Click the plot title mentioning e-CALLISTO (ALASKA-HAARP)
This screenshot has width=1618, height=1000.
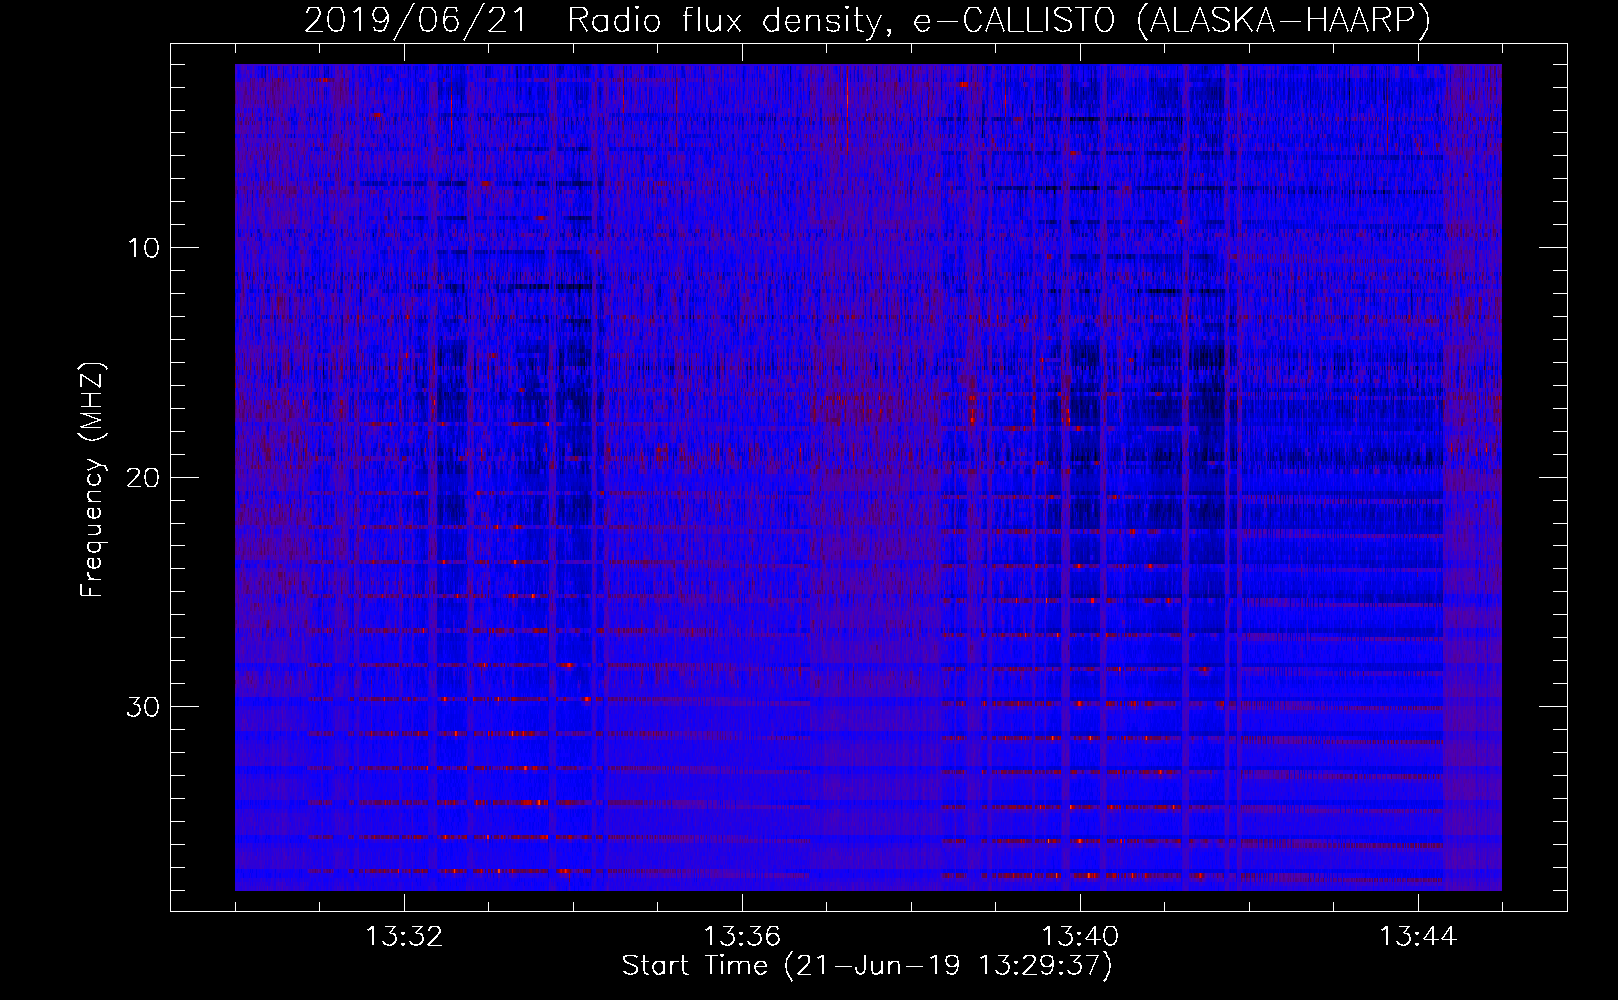867,20
